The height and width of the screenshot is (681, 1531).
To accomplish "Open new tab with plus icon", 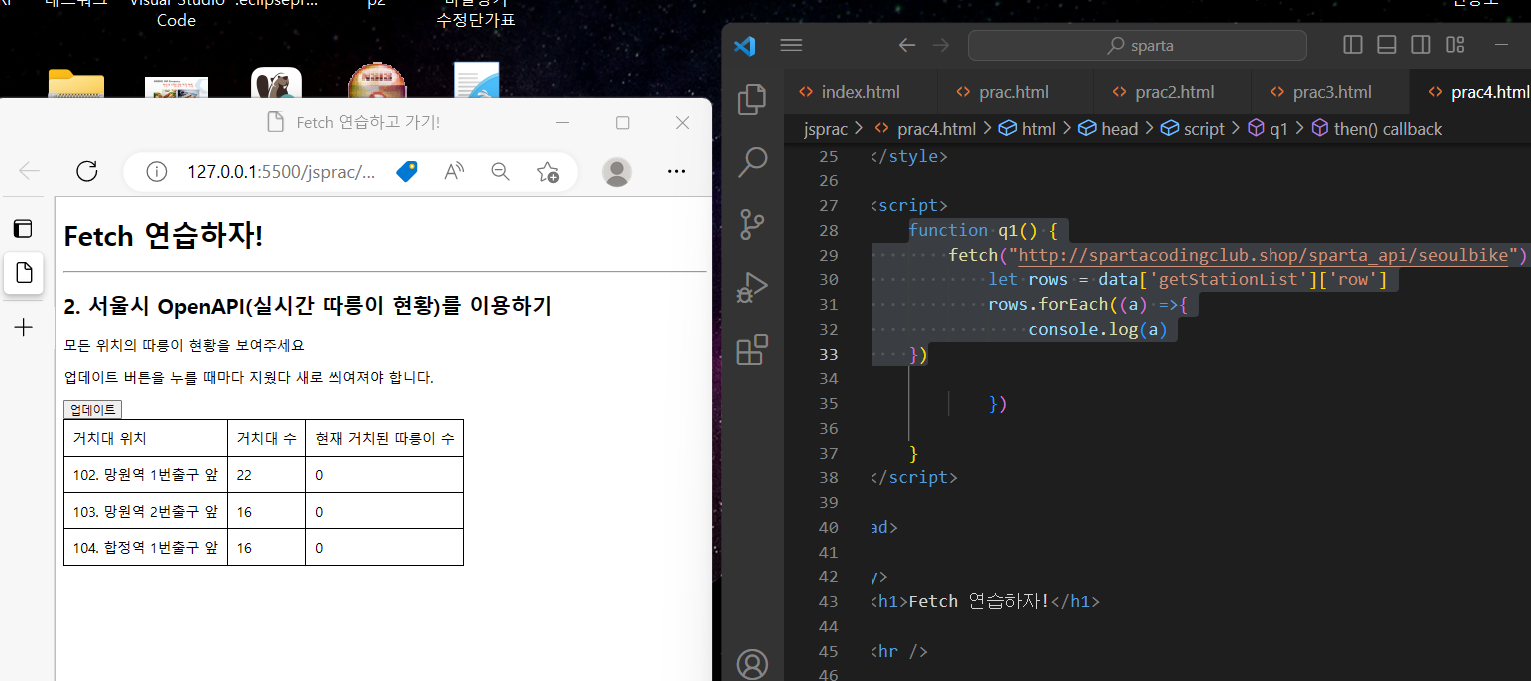I will tap(24, 327).
